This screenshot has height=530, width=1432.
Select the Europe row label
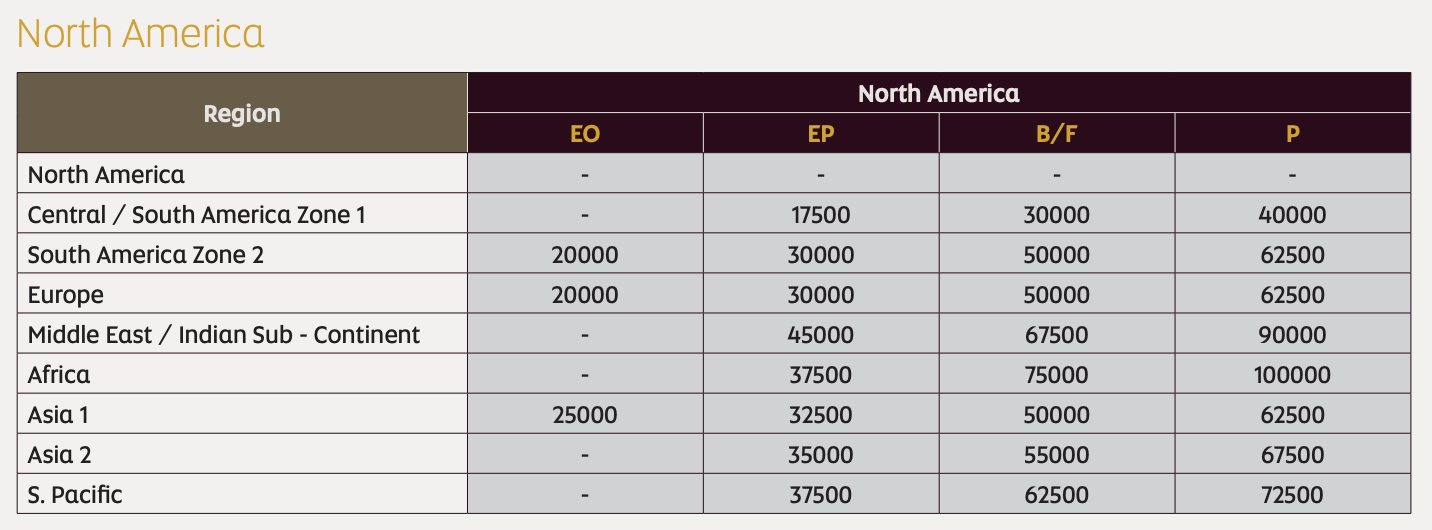tap(66, 295)
